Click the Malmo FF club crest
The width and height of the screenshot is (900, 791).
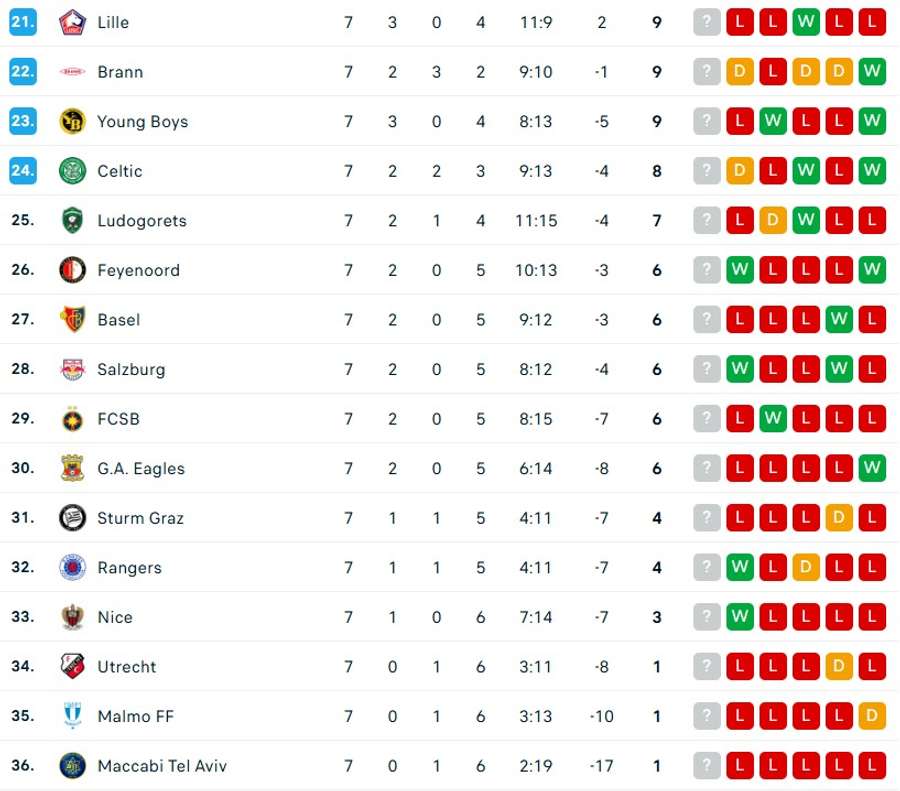[x=73, y=716]
